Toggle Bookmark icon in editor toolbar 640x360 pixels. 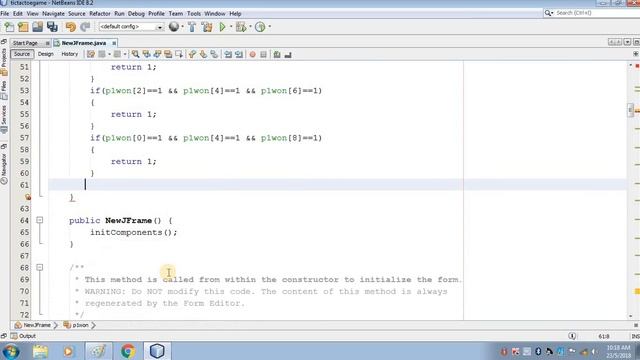[x=214, y=54]
